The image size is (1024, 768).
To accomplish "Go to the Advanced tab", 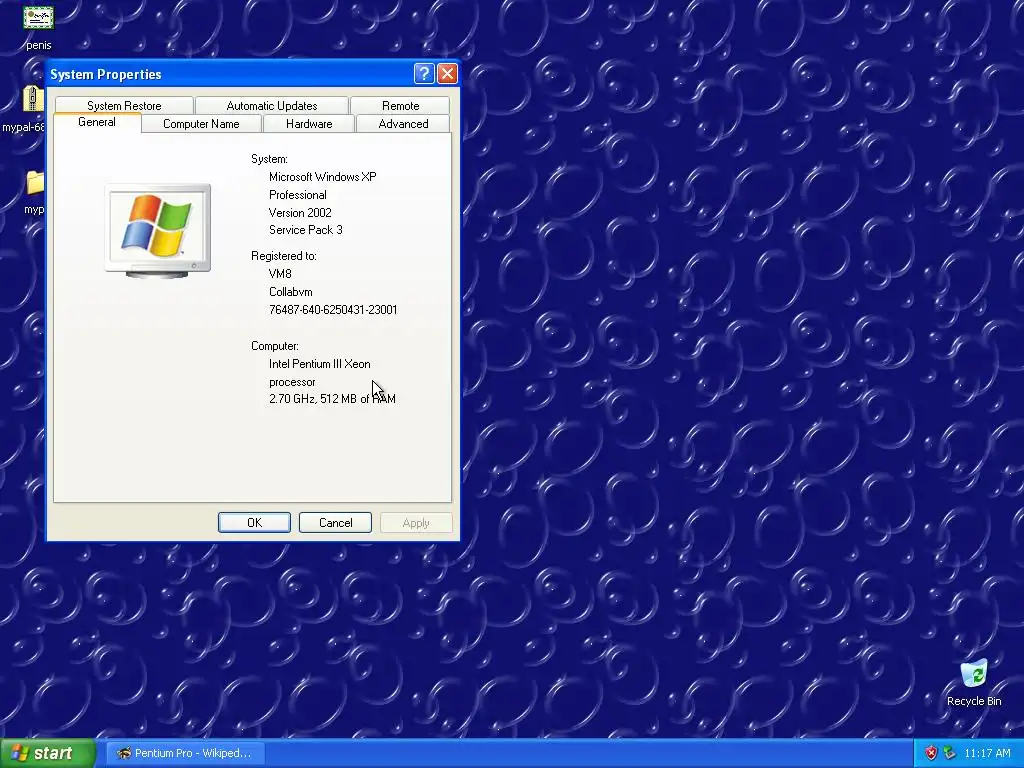I will click(403, 123).
